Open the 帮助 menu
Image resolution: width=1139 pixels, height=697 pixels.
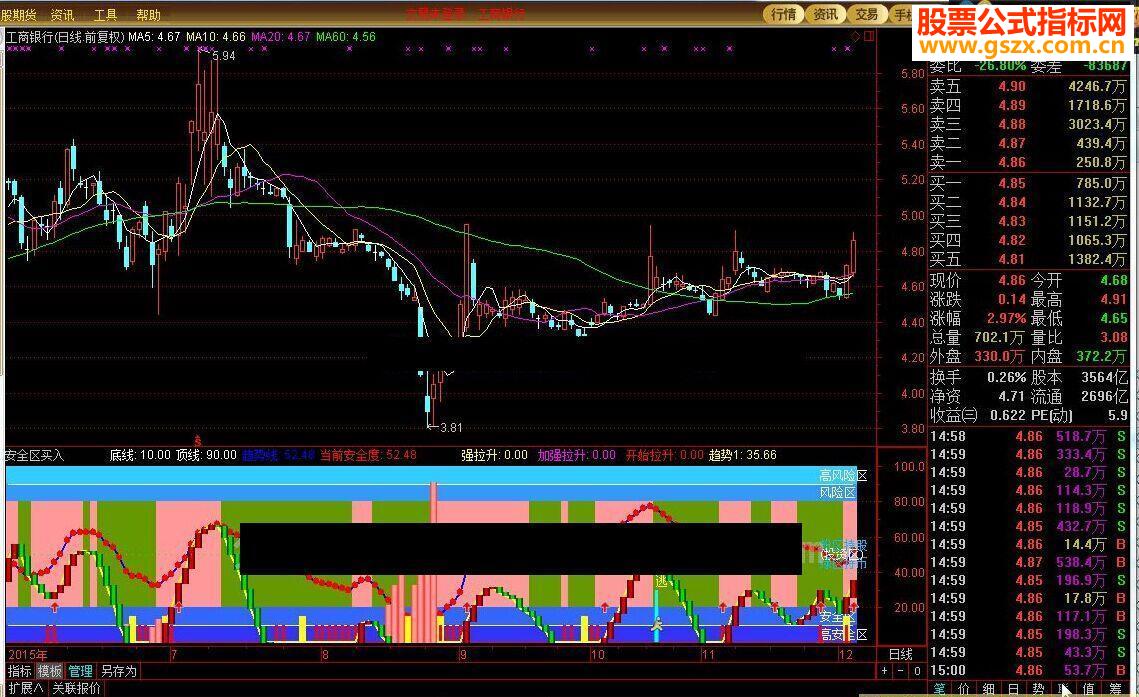pos(148,15)
